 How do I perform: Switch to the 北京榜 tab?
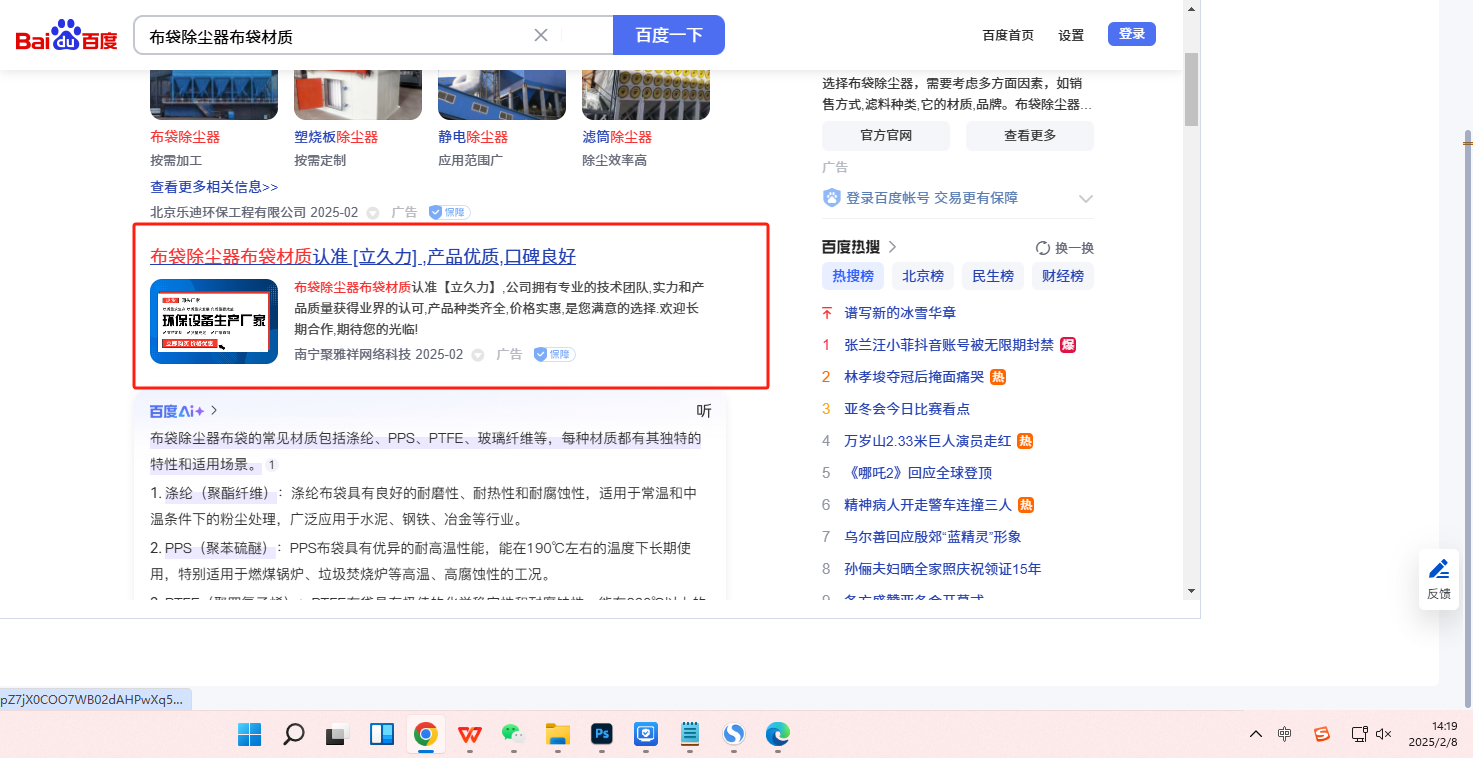[922, 276]
